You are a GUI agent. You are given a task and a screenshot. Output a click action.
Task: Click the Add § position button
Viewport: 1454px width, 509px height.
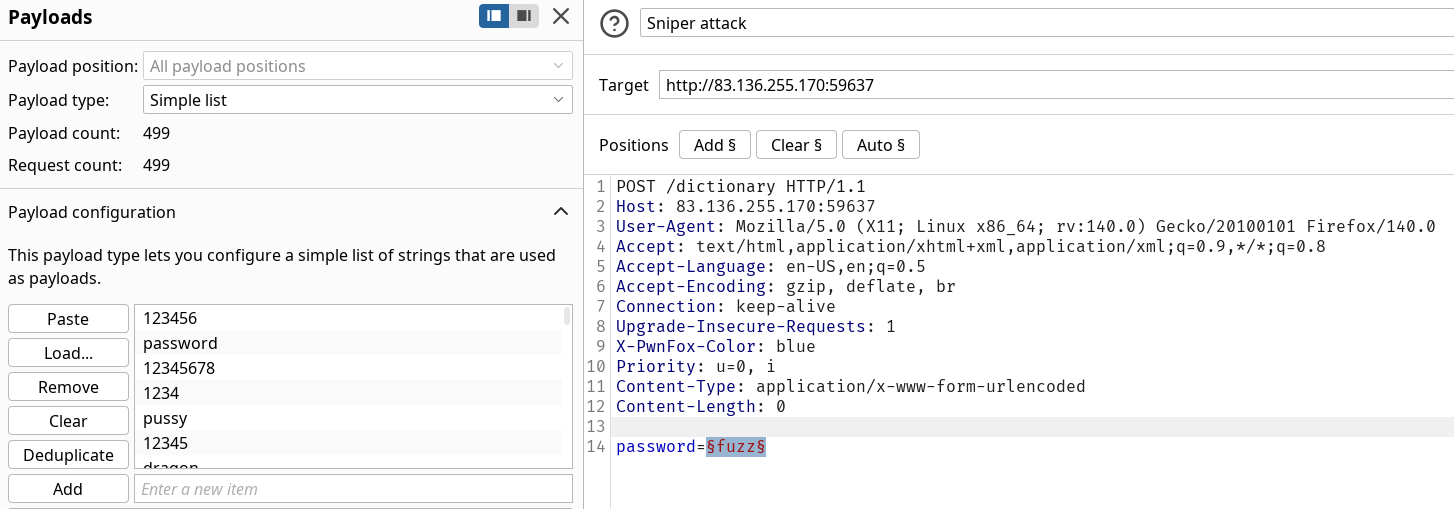coord(714,145)
